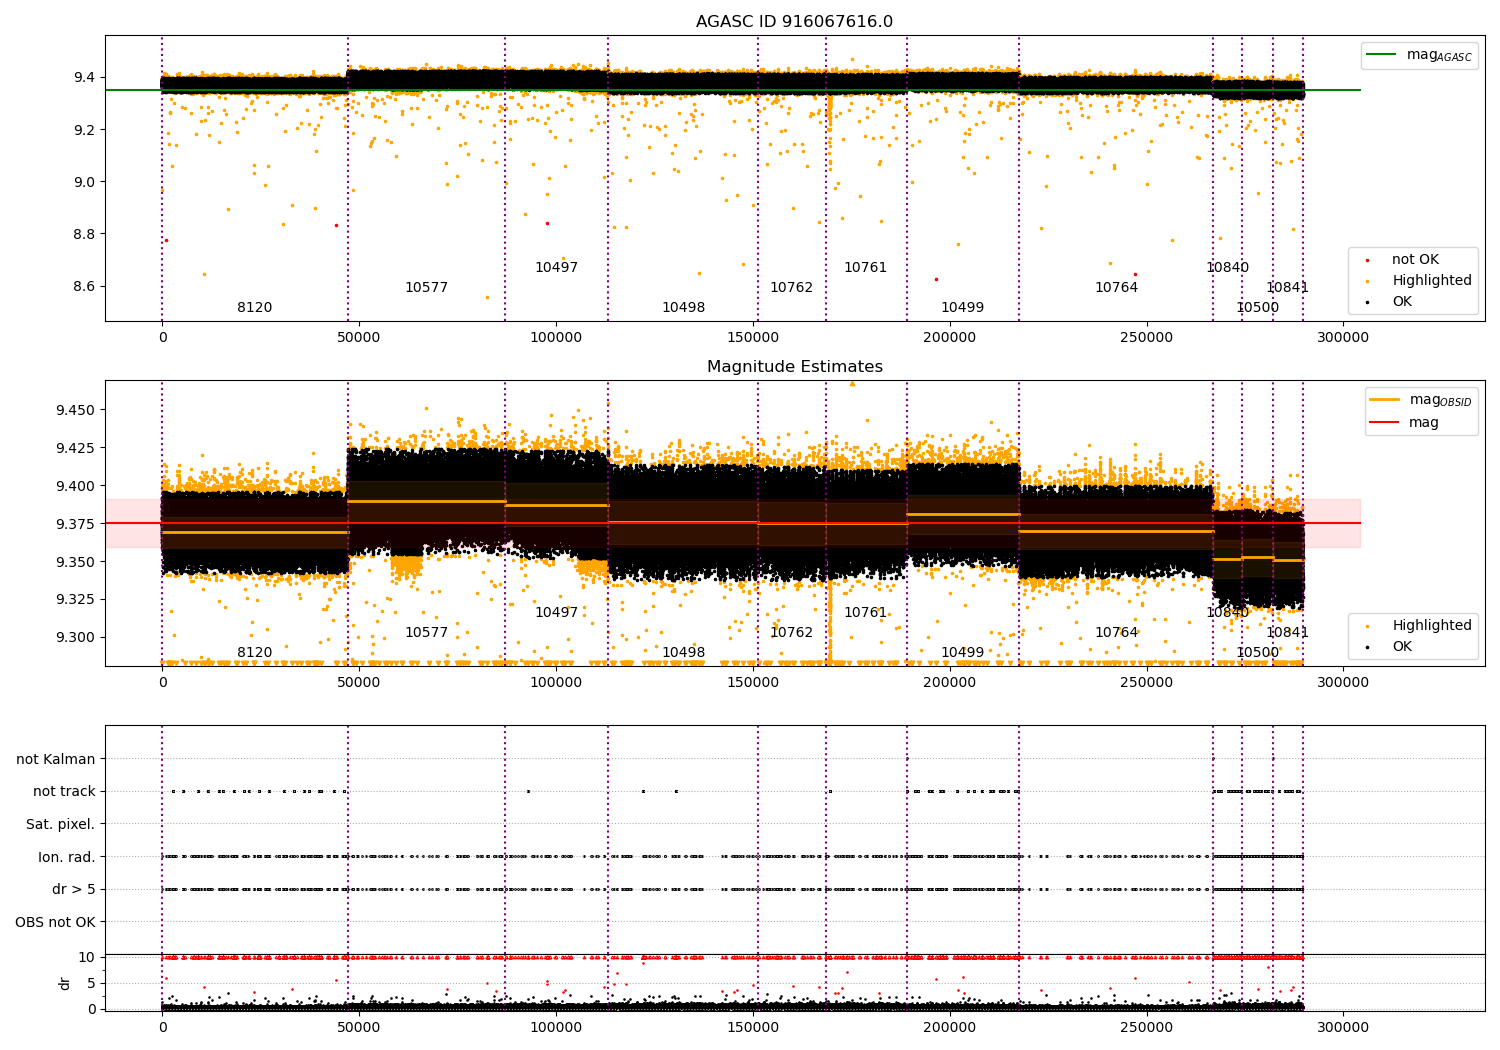Click obsid label 10761 in top plot

point(865,268)
